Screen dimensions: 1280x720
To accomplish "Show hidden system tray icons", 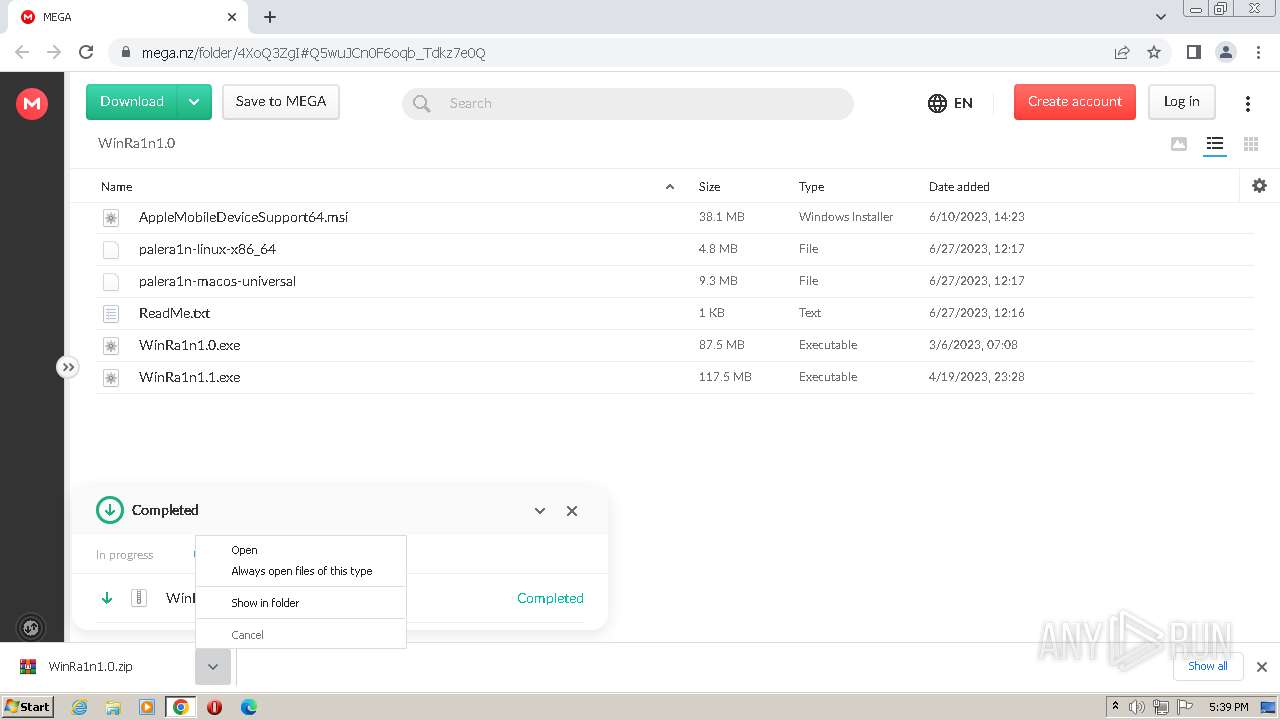I will pyautogui.click(x=1116, y=707).
